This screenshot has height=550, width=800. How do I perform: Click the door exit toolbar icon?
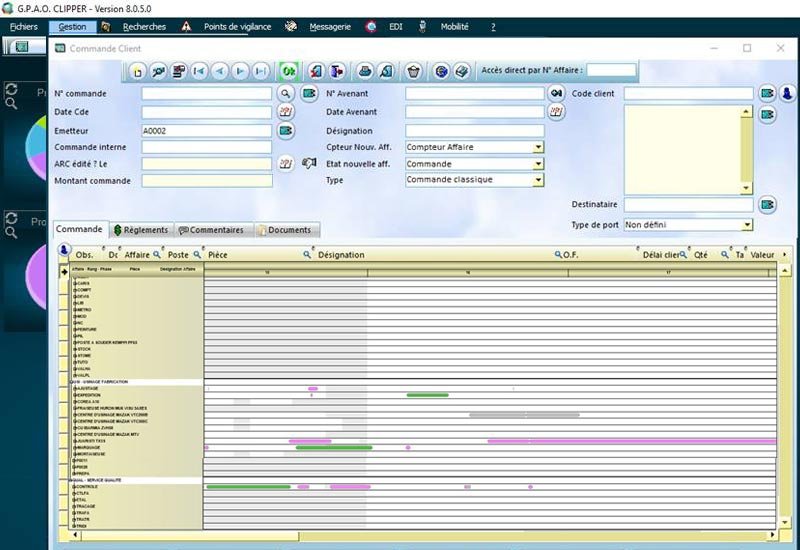337,71
